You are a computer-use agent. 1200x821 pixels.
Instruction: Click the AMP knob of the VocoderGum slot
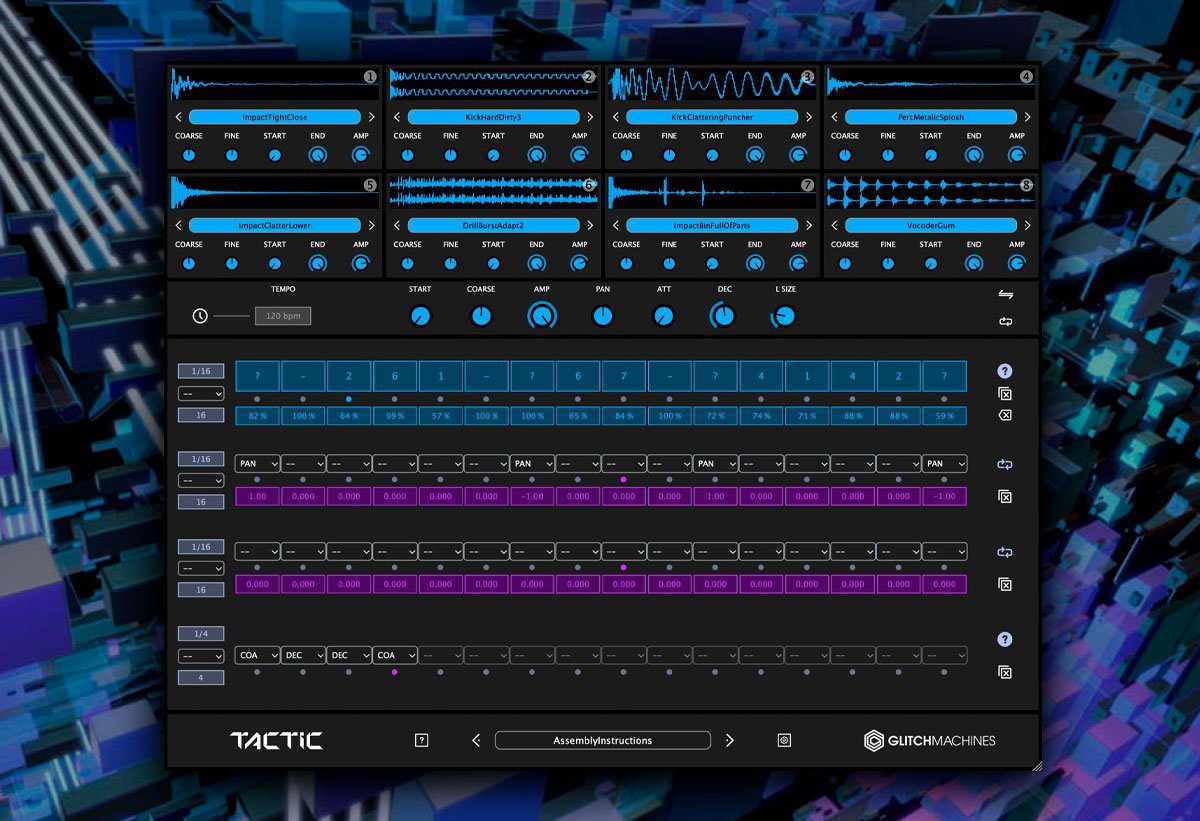[x=1017, y=263]
